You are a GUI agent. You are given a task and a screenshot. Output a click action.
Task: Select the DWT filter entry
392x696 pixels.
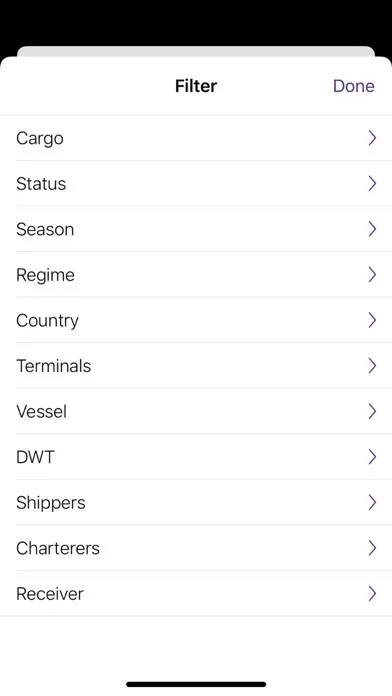click(x=196, y=457)
